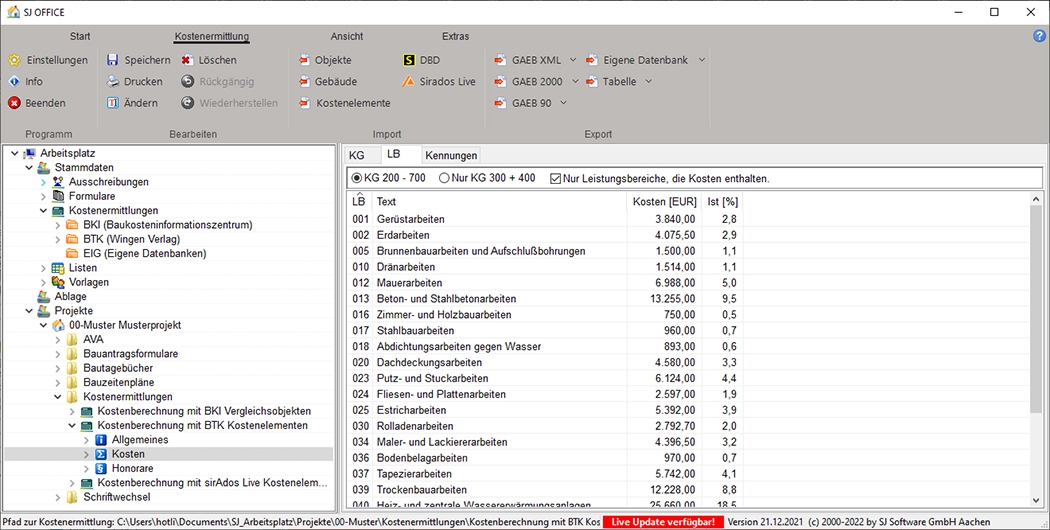Click the Ausschreibungen tree icon
Image resolution: width=1050 pixels, height=530 pixels.
click(x=58, y=182)
